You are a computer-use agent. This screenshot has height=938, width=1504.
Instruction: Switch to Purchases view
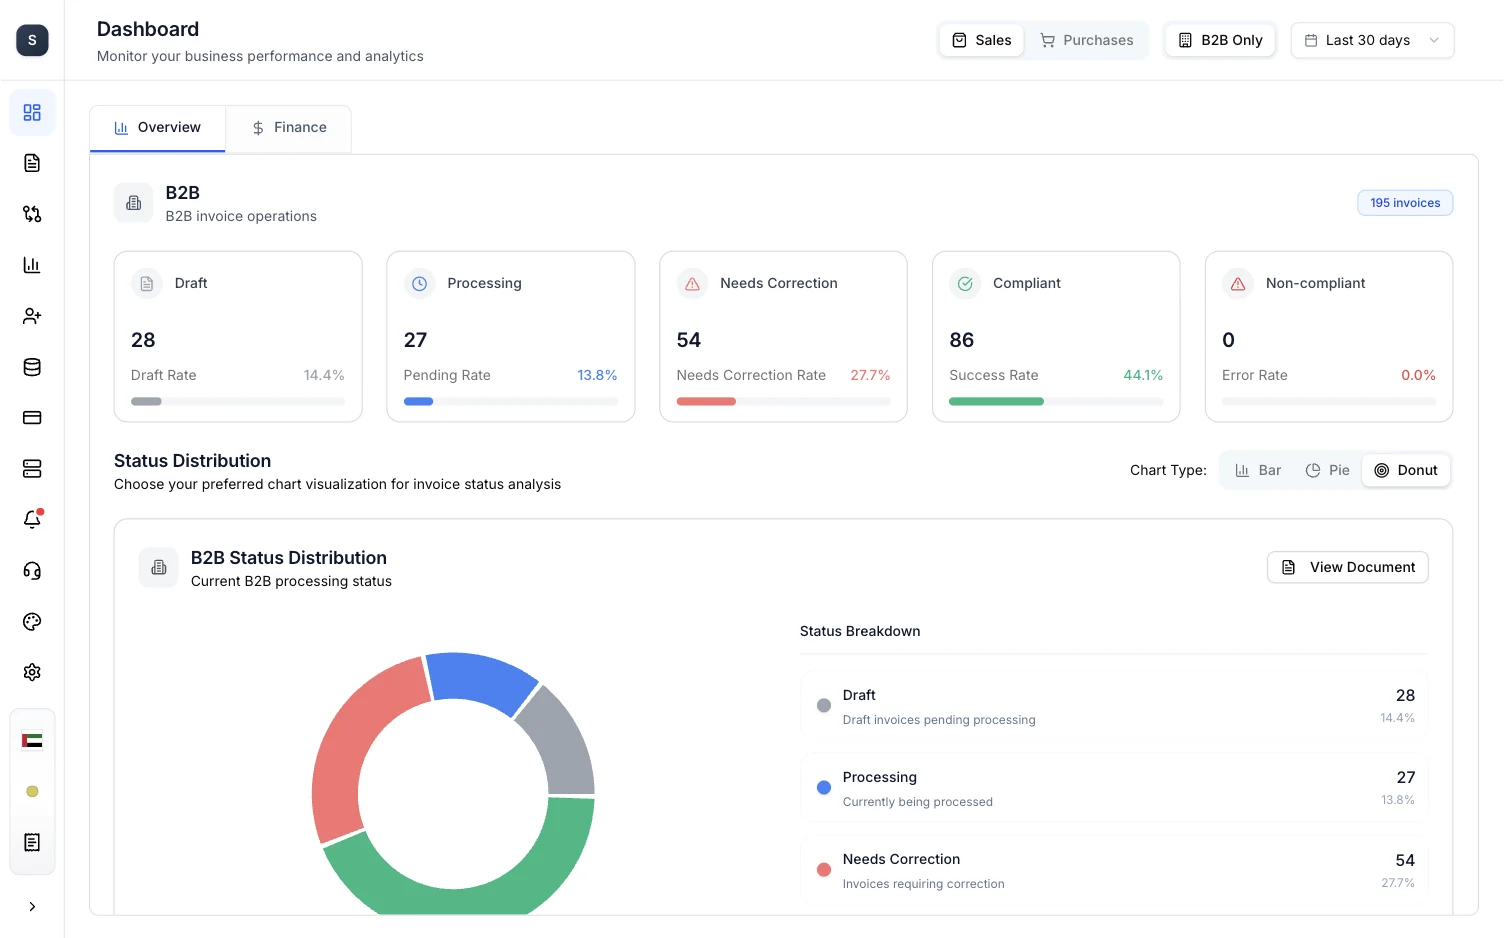1086,40
